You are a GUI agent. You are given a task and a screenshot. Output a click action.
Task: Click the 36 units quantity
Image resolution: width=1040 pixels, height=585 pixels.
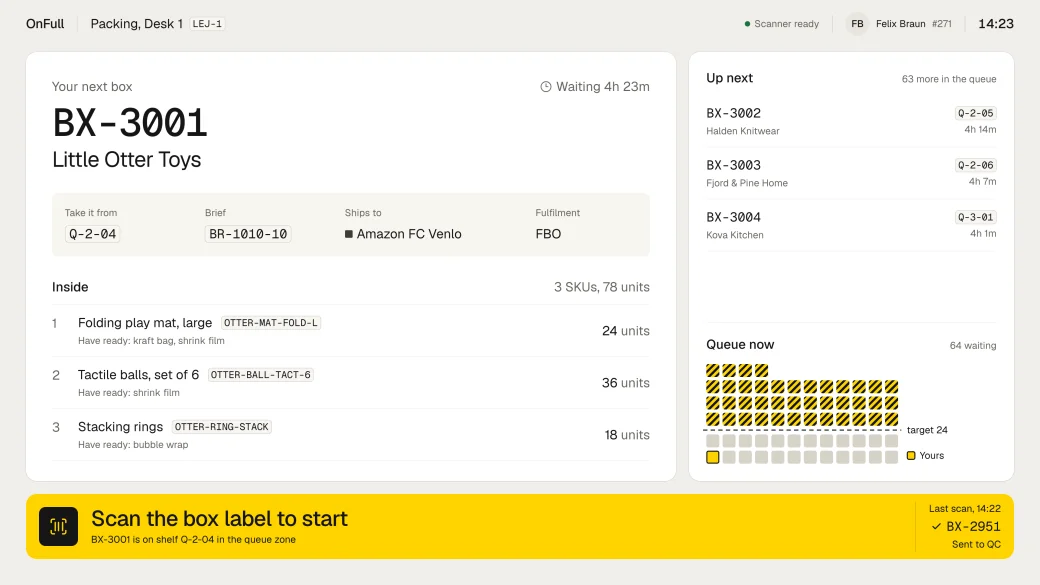626,383
